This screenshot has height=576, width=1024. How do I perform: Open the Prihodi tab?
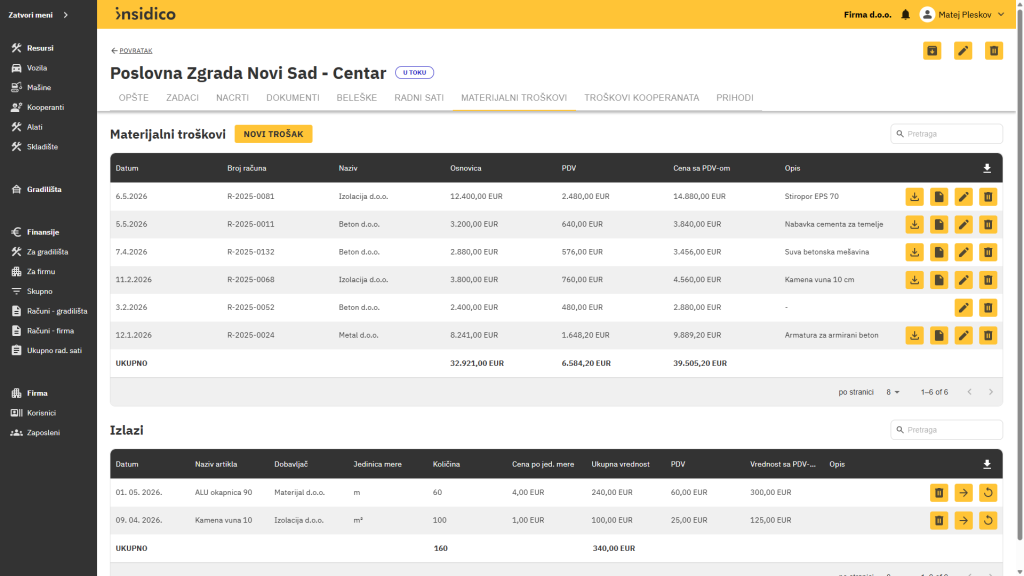735,98
